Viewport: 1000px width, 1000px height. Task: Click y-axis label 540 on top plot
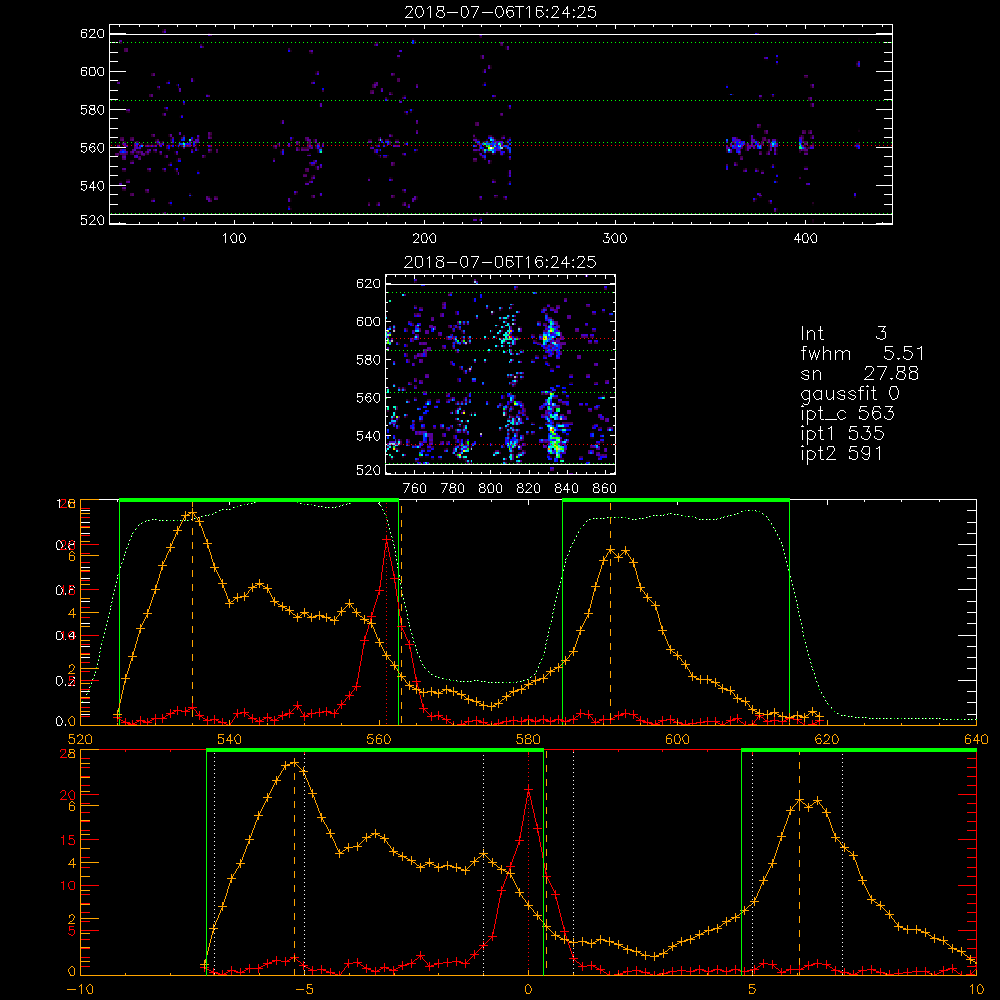92,186
